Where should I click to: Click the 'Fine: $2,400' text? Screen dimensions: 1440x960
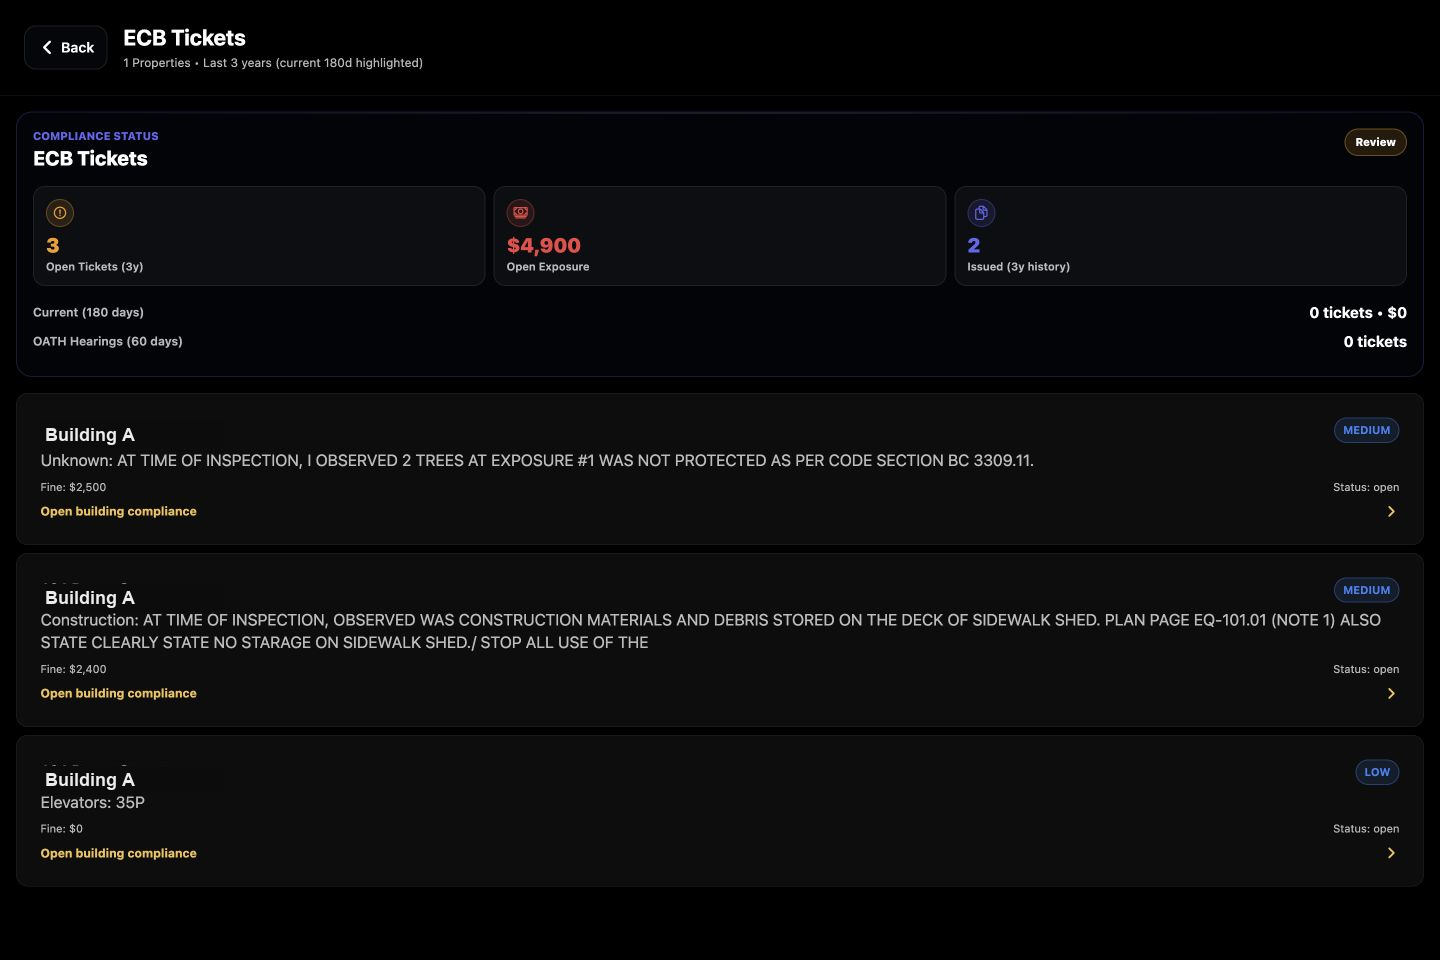click(73, 669)
